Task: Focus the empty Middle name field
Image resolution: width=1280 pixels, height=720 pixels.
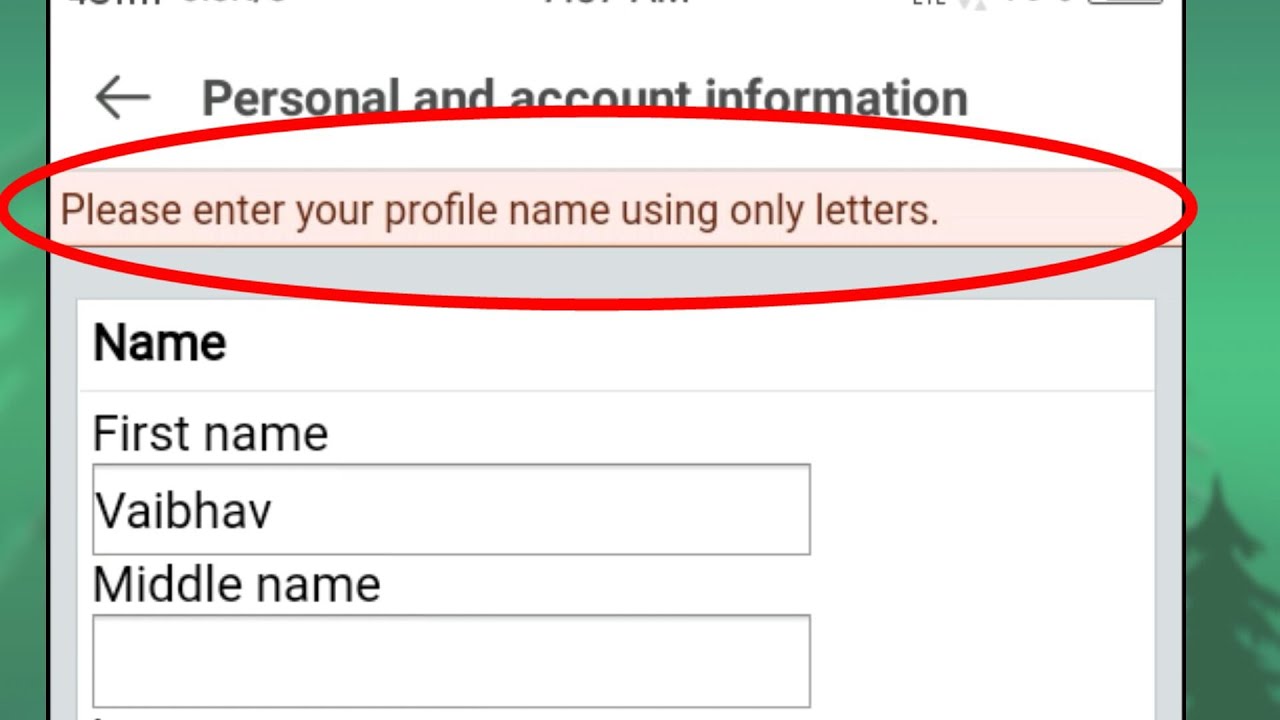Action: [451, 660]
